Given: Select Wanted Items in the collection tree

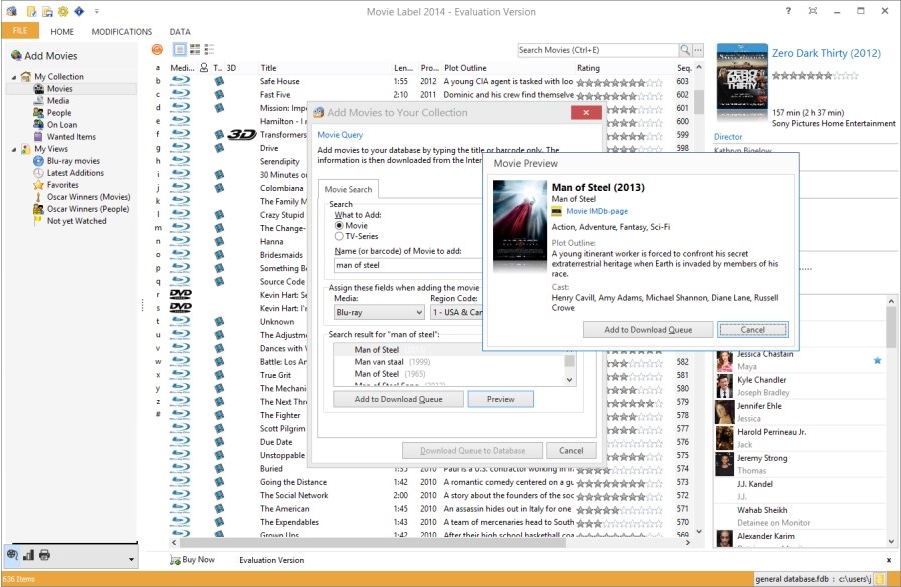Looking at the screenshot, I should tap(71, 137).
